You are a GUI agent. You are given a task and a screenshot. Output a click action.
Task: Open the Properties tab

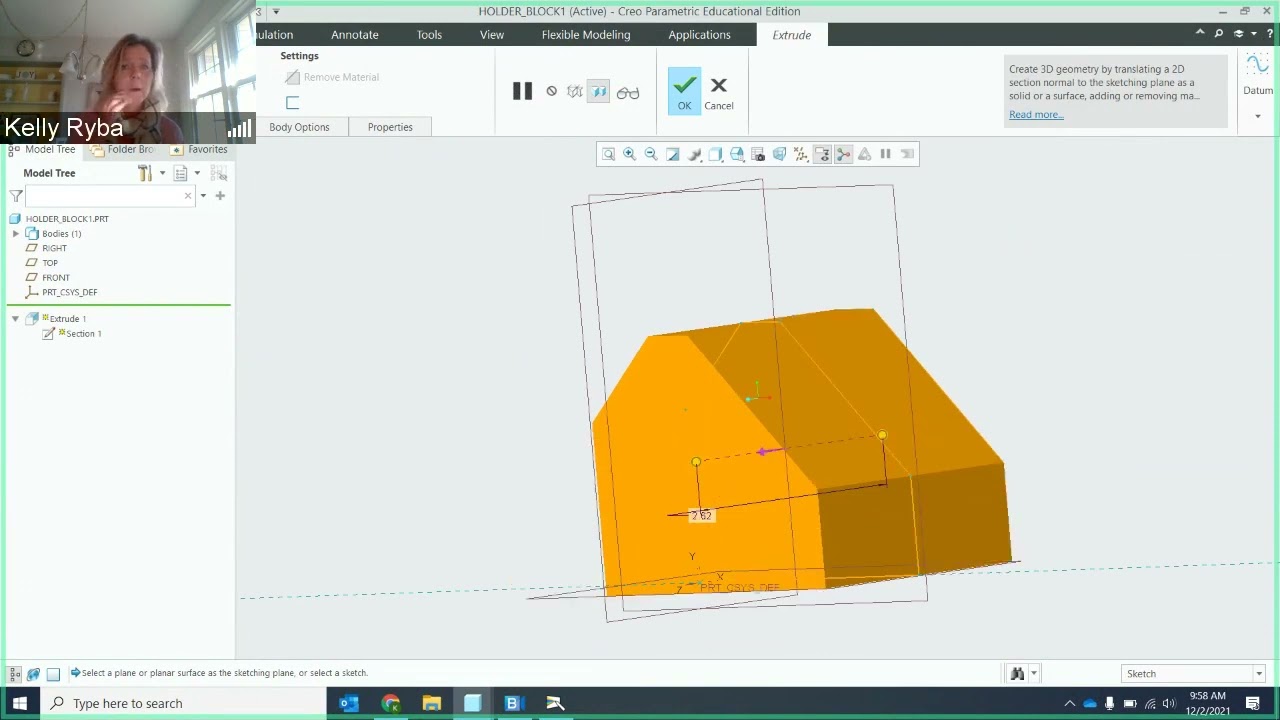[x=390, y=127]
